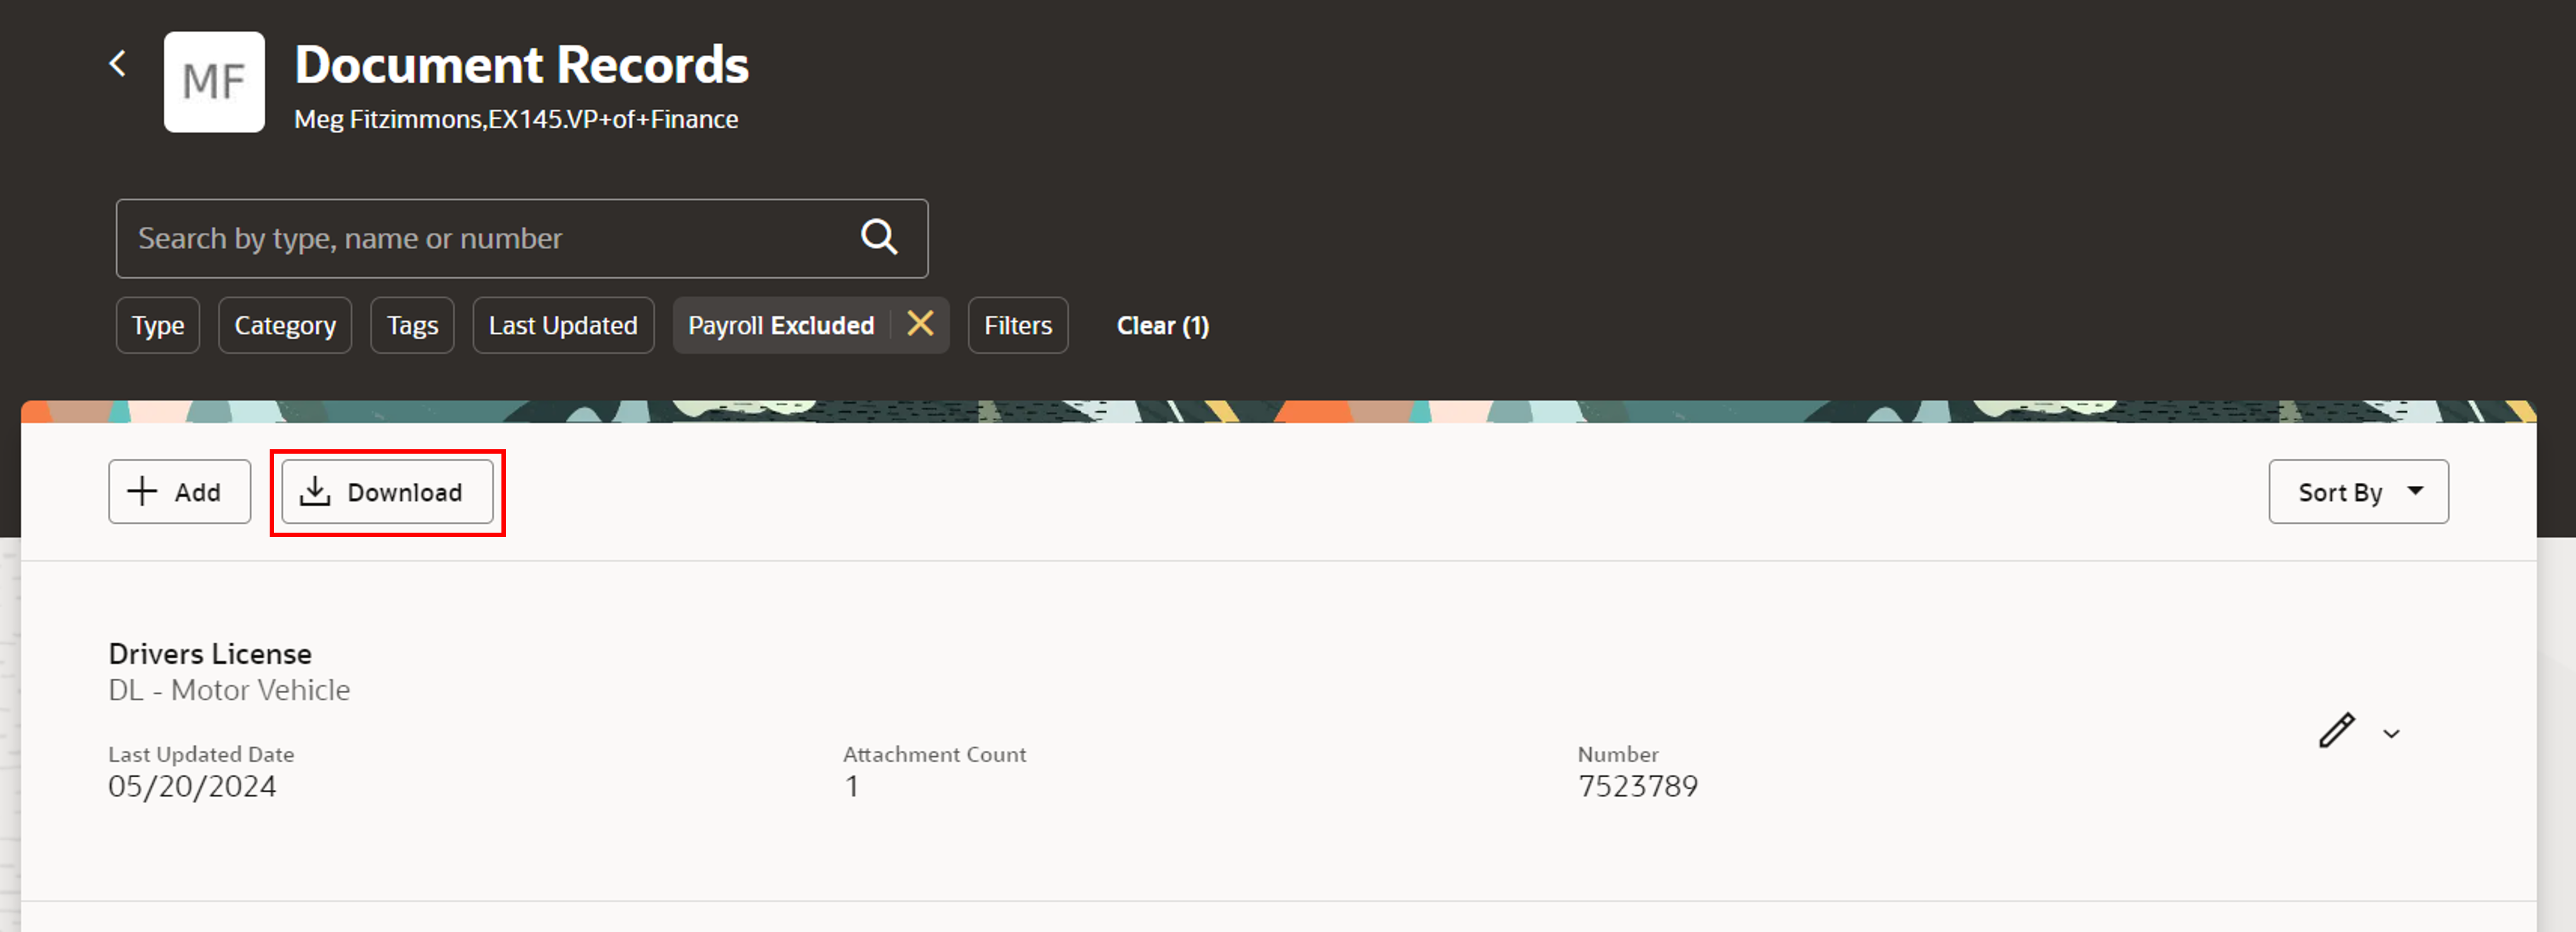Open the Category filter chip

tap(285, 326)
